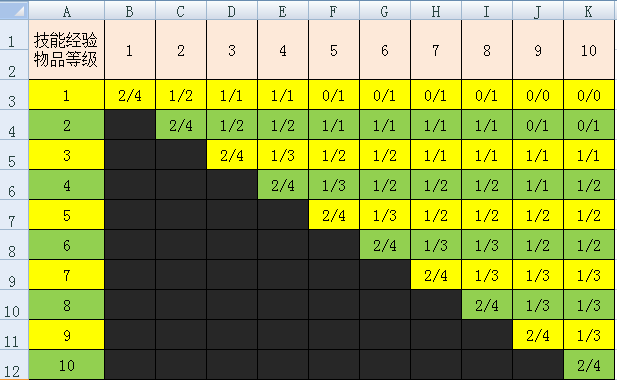The width and height of the screenshot is (617, 380).
Task: Select cell J6 containing 1/1
Action: click(538, 185)
